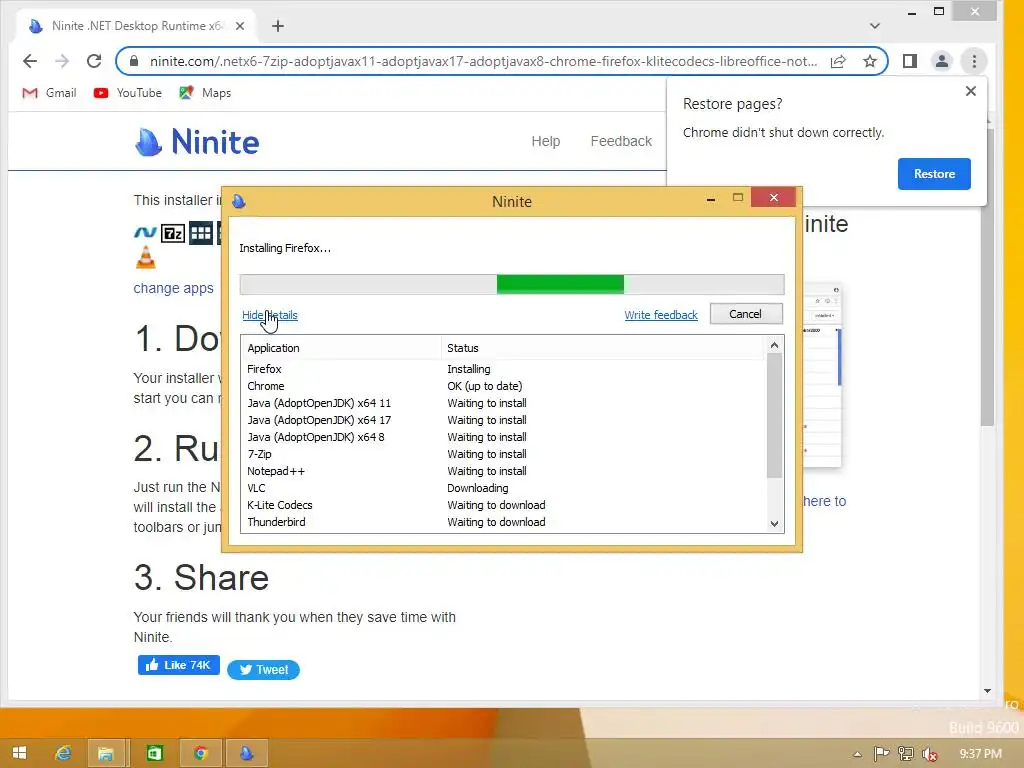Open File Explorer from the taskbar
This screenshot has height=768, width=1024.
pyautogui.click(x=105, y=753)
